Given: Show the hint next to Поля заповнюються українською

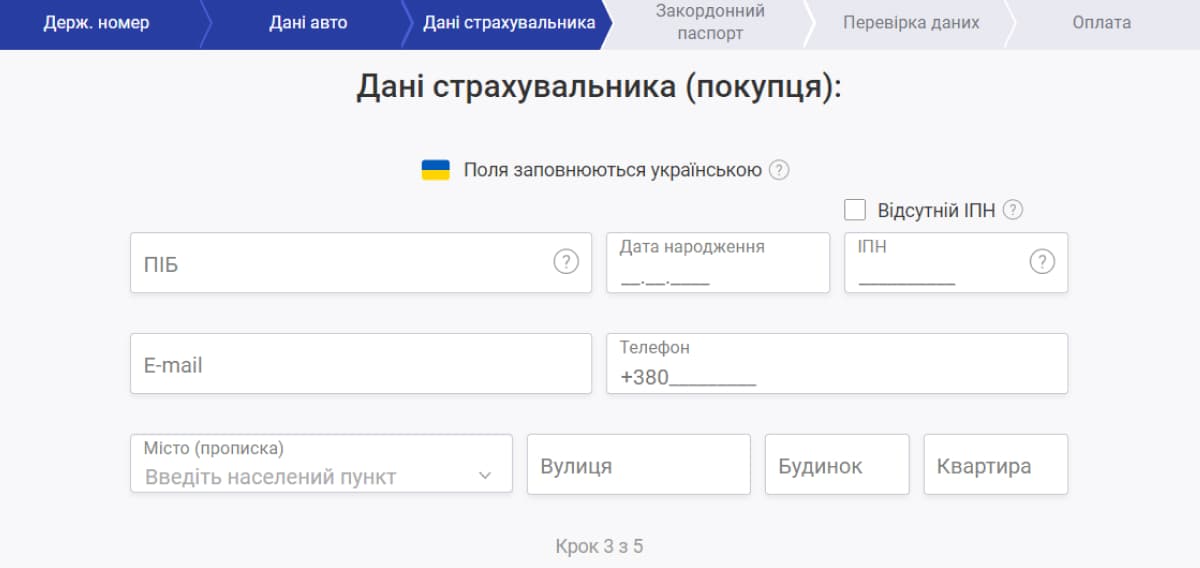Looking at the screenshot, I should tap(779, 170).
